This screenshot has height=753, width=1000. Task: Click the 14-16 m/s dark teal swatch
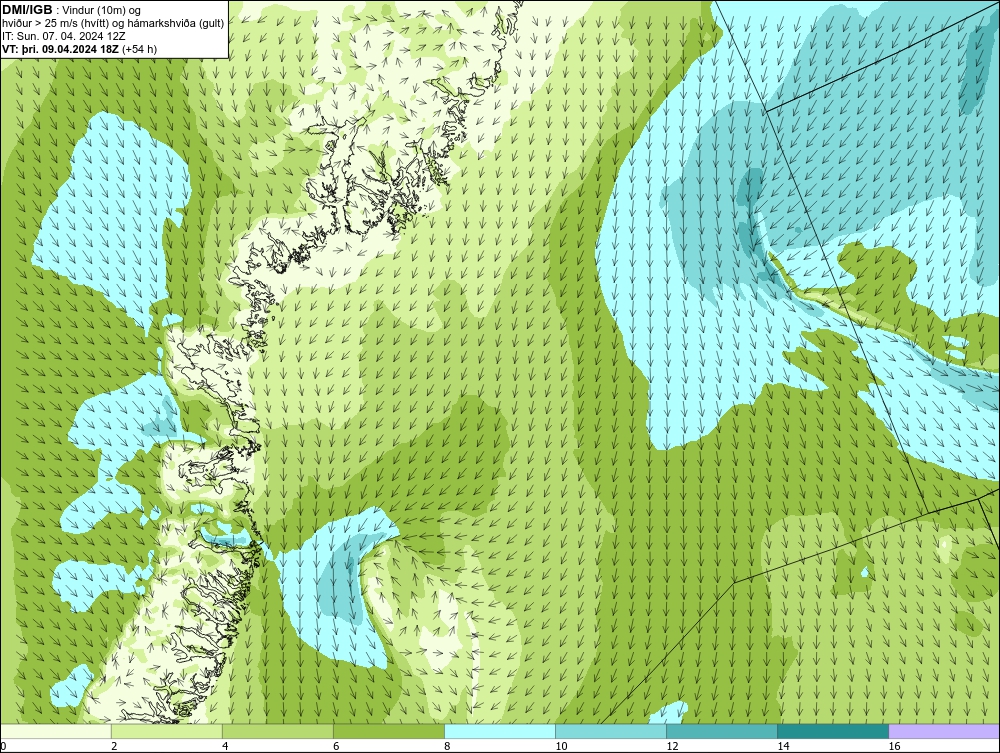[833, 731]
